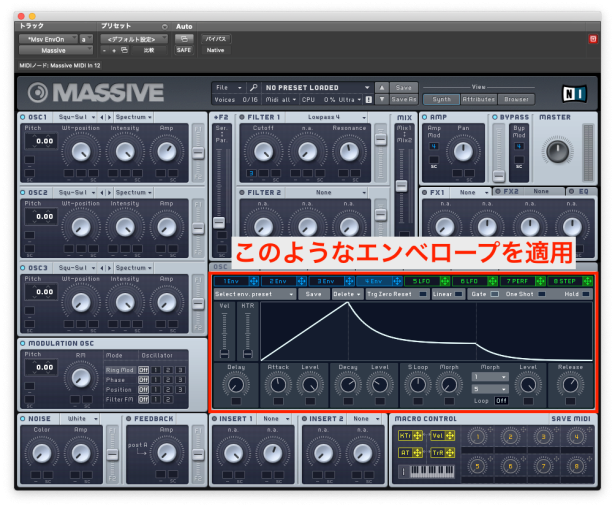Viewport: 615px width, 507px height.
Task: Enable the Gate checkbox in envelope
Action: (x=494, y=295)
